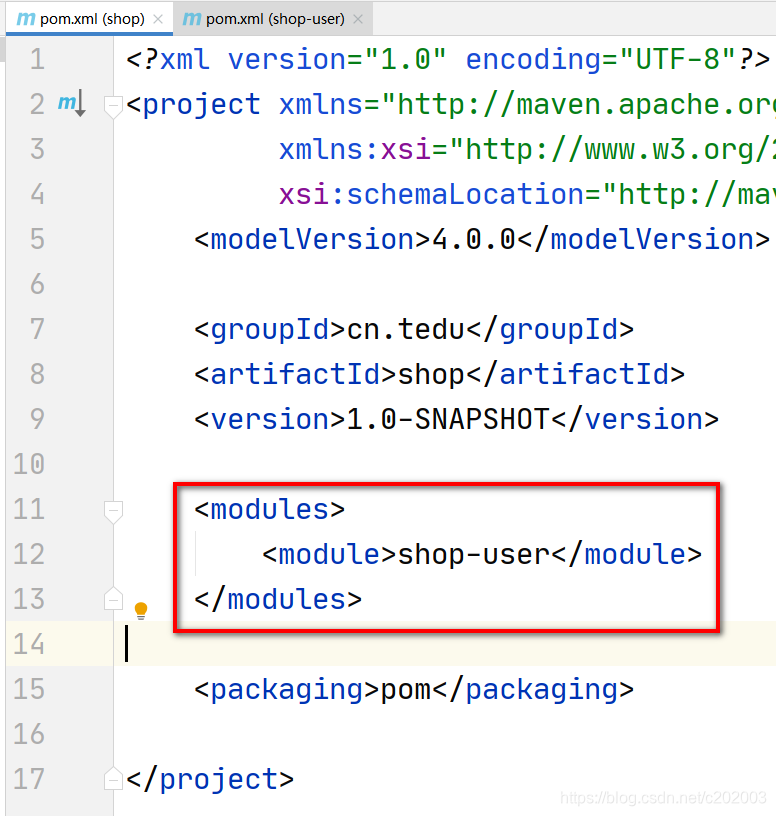Screen dimensions: 776x816
Task: Click line number 6 in the gutter
Action: (x=37, y=284)
